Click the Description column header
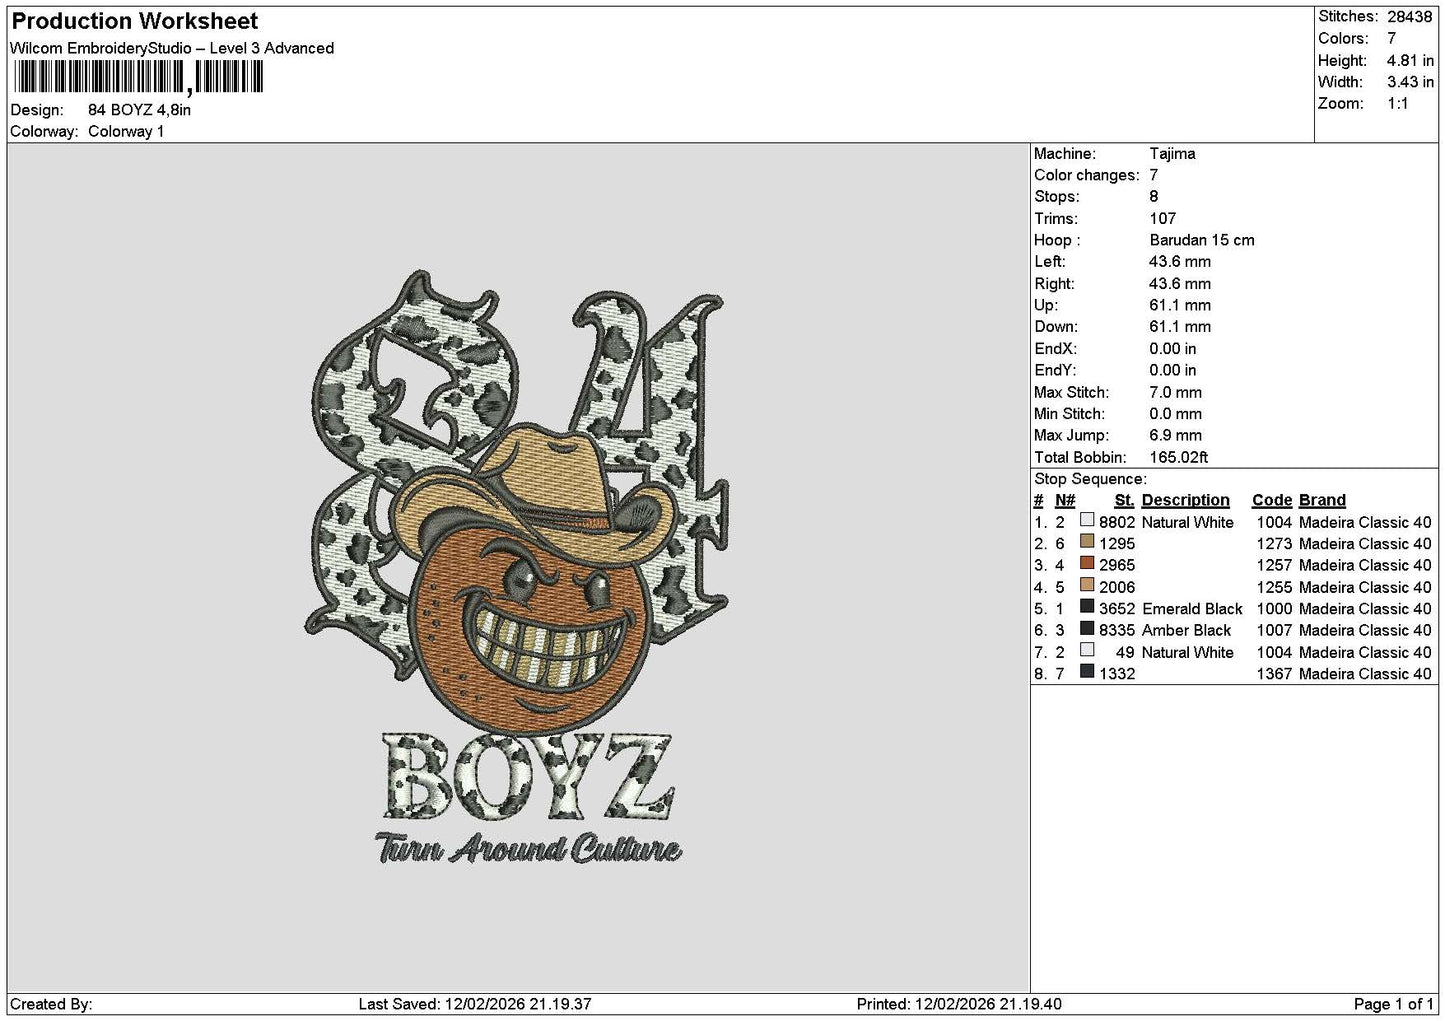Image resolution: width=1445 pixels, height=1021 pixels. [1186, 500]
